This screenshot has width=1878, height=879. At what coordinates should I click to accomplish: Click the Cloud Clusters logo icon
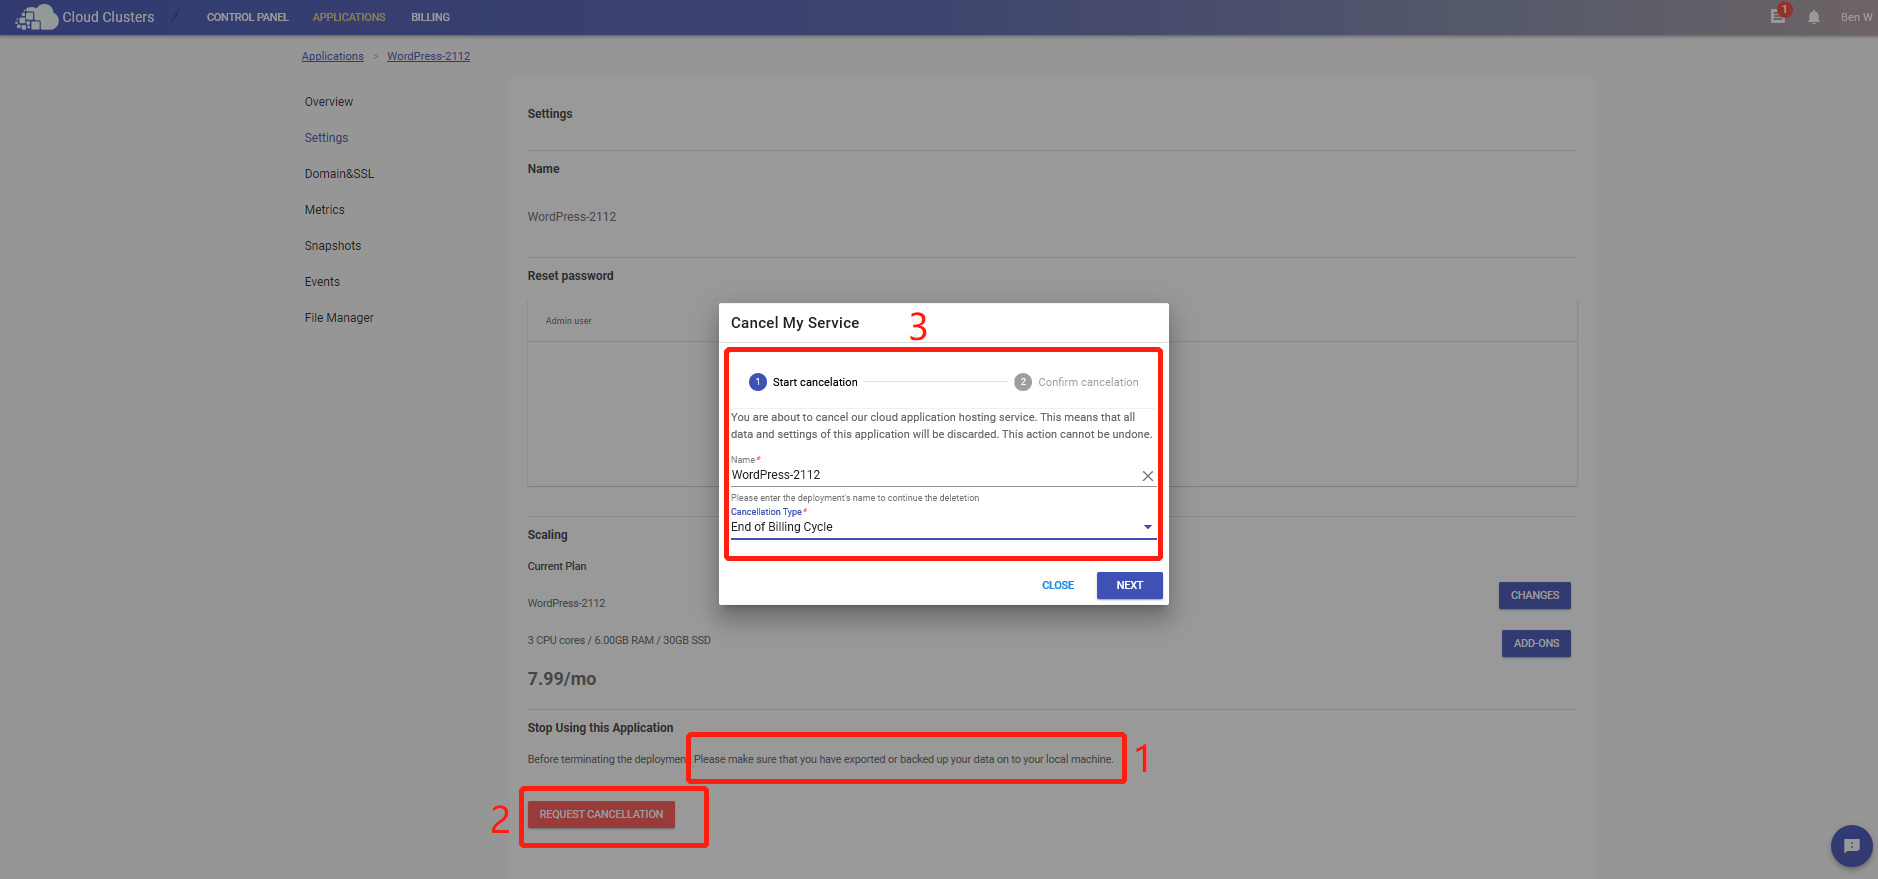[36, 17]
